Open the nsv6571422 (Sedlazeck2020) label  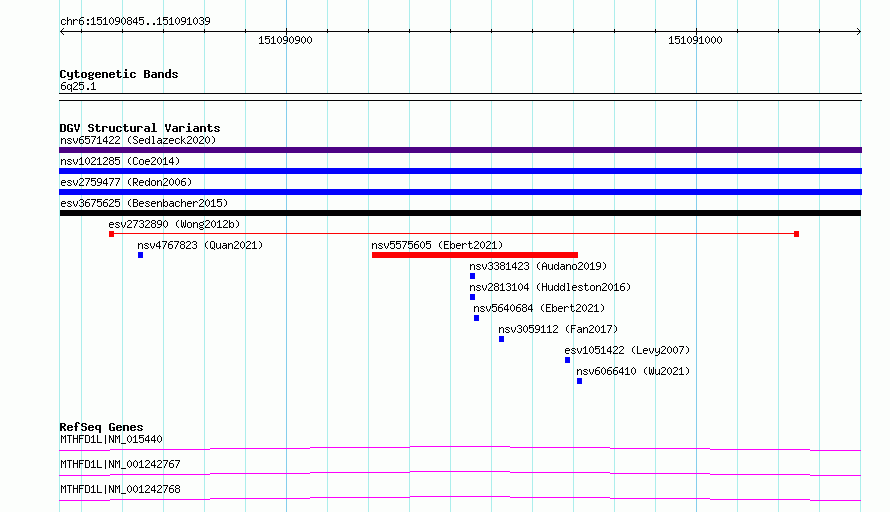pos(138,140)
